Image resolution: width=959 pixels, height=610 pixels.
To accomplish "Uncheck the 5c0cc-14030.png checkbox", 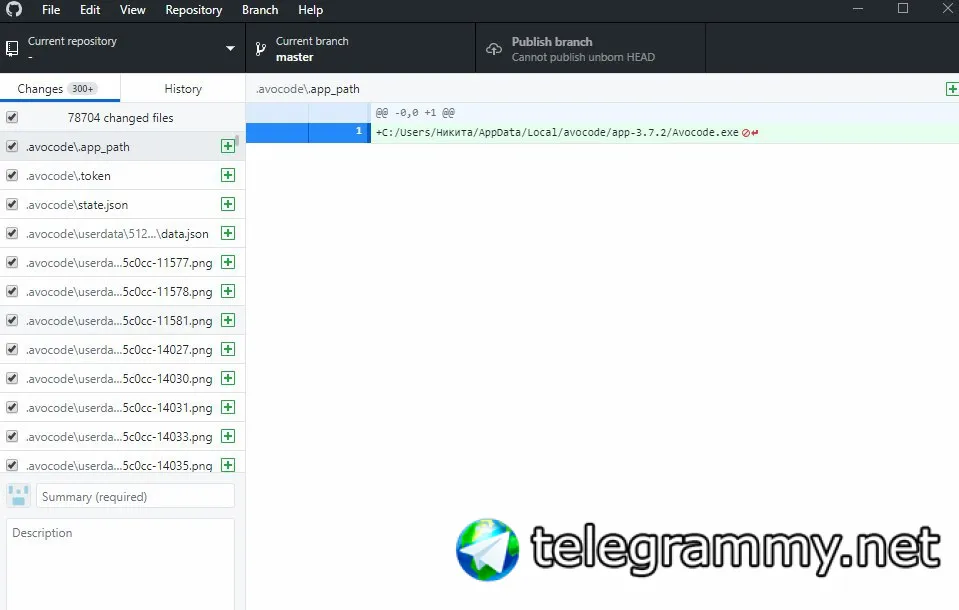I will 12,378.
